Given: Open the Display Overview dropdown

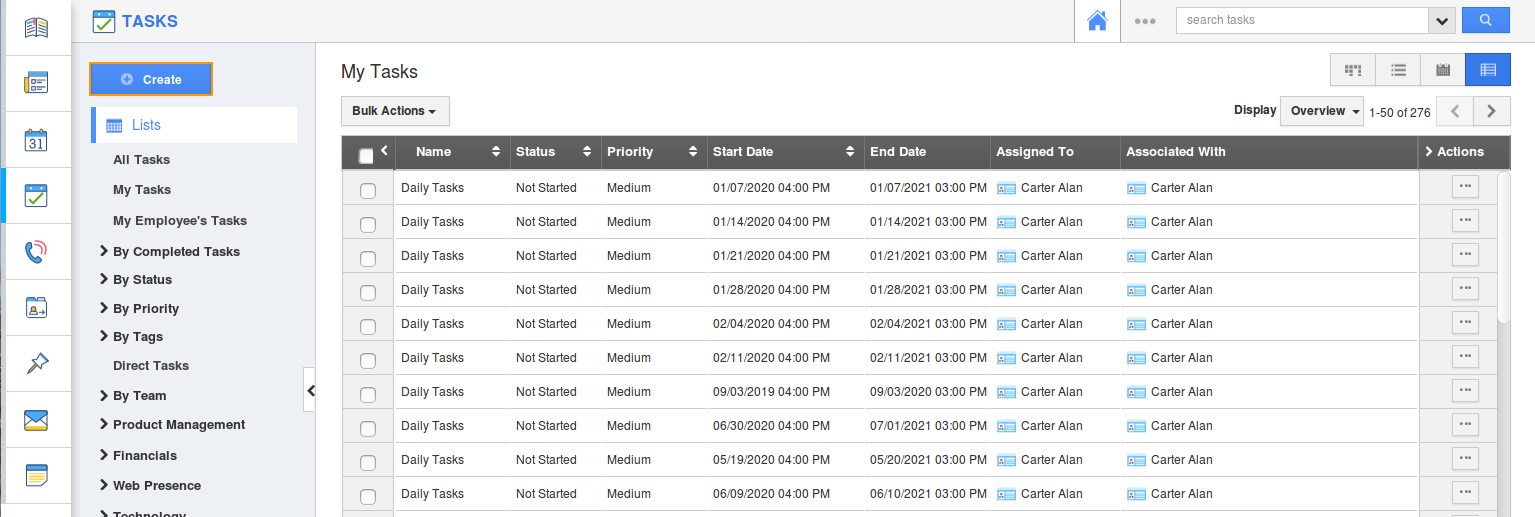Looking at the screenshot, I should (1321, 111).
